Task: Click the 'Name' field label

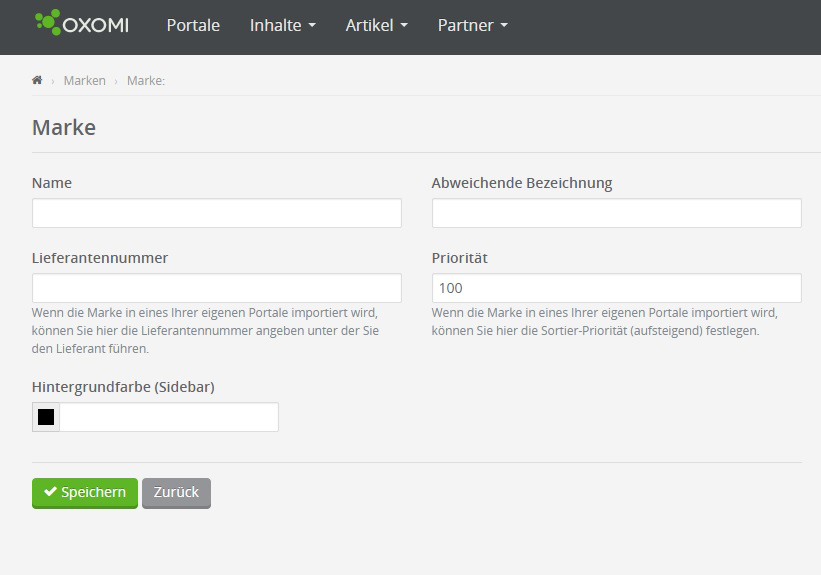Action: point(52,183)
